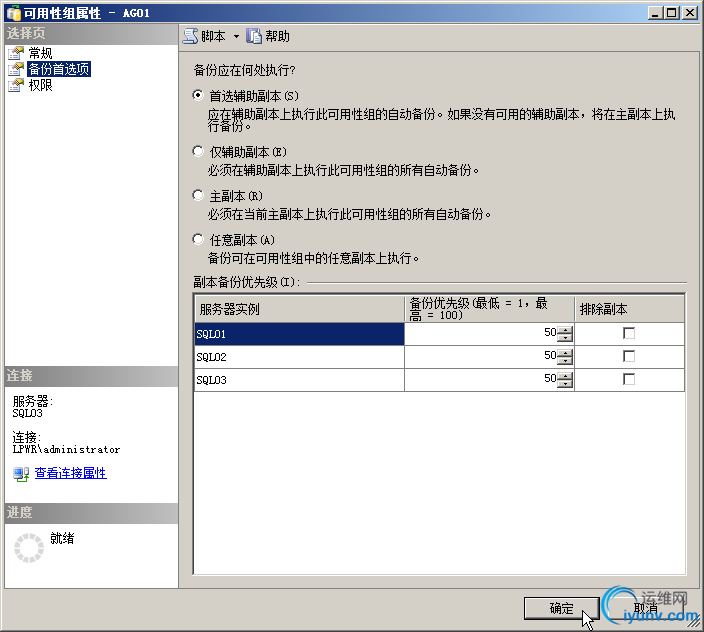The height and width of the screenshot is (632, 704).
Task: Close the availability group properties dialog
Action: [x=690, y=13]
